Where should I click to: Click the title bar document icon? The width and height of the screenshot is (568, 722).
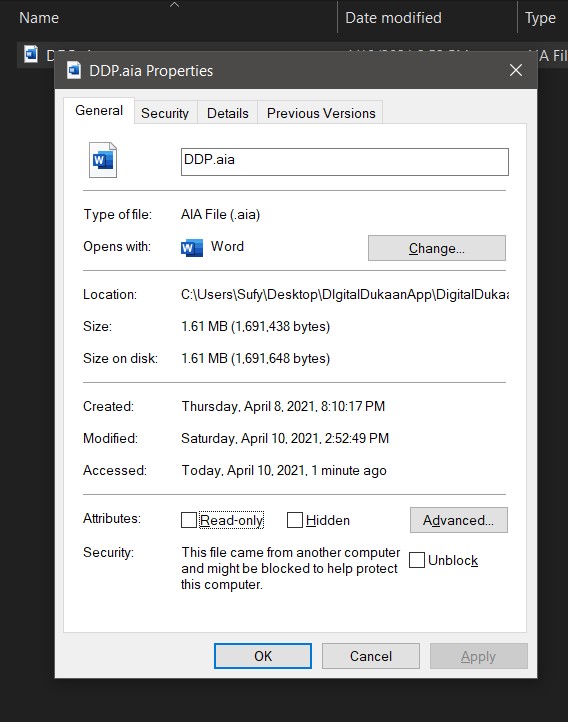[74, 70]
